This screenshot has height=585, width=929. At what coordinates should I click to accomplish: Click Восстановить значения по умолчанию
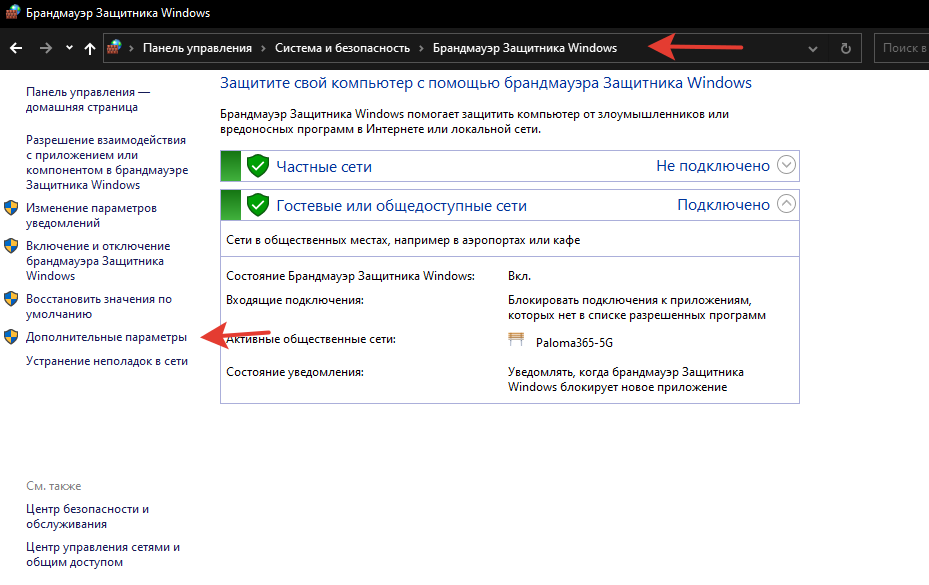coord(98,306)
